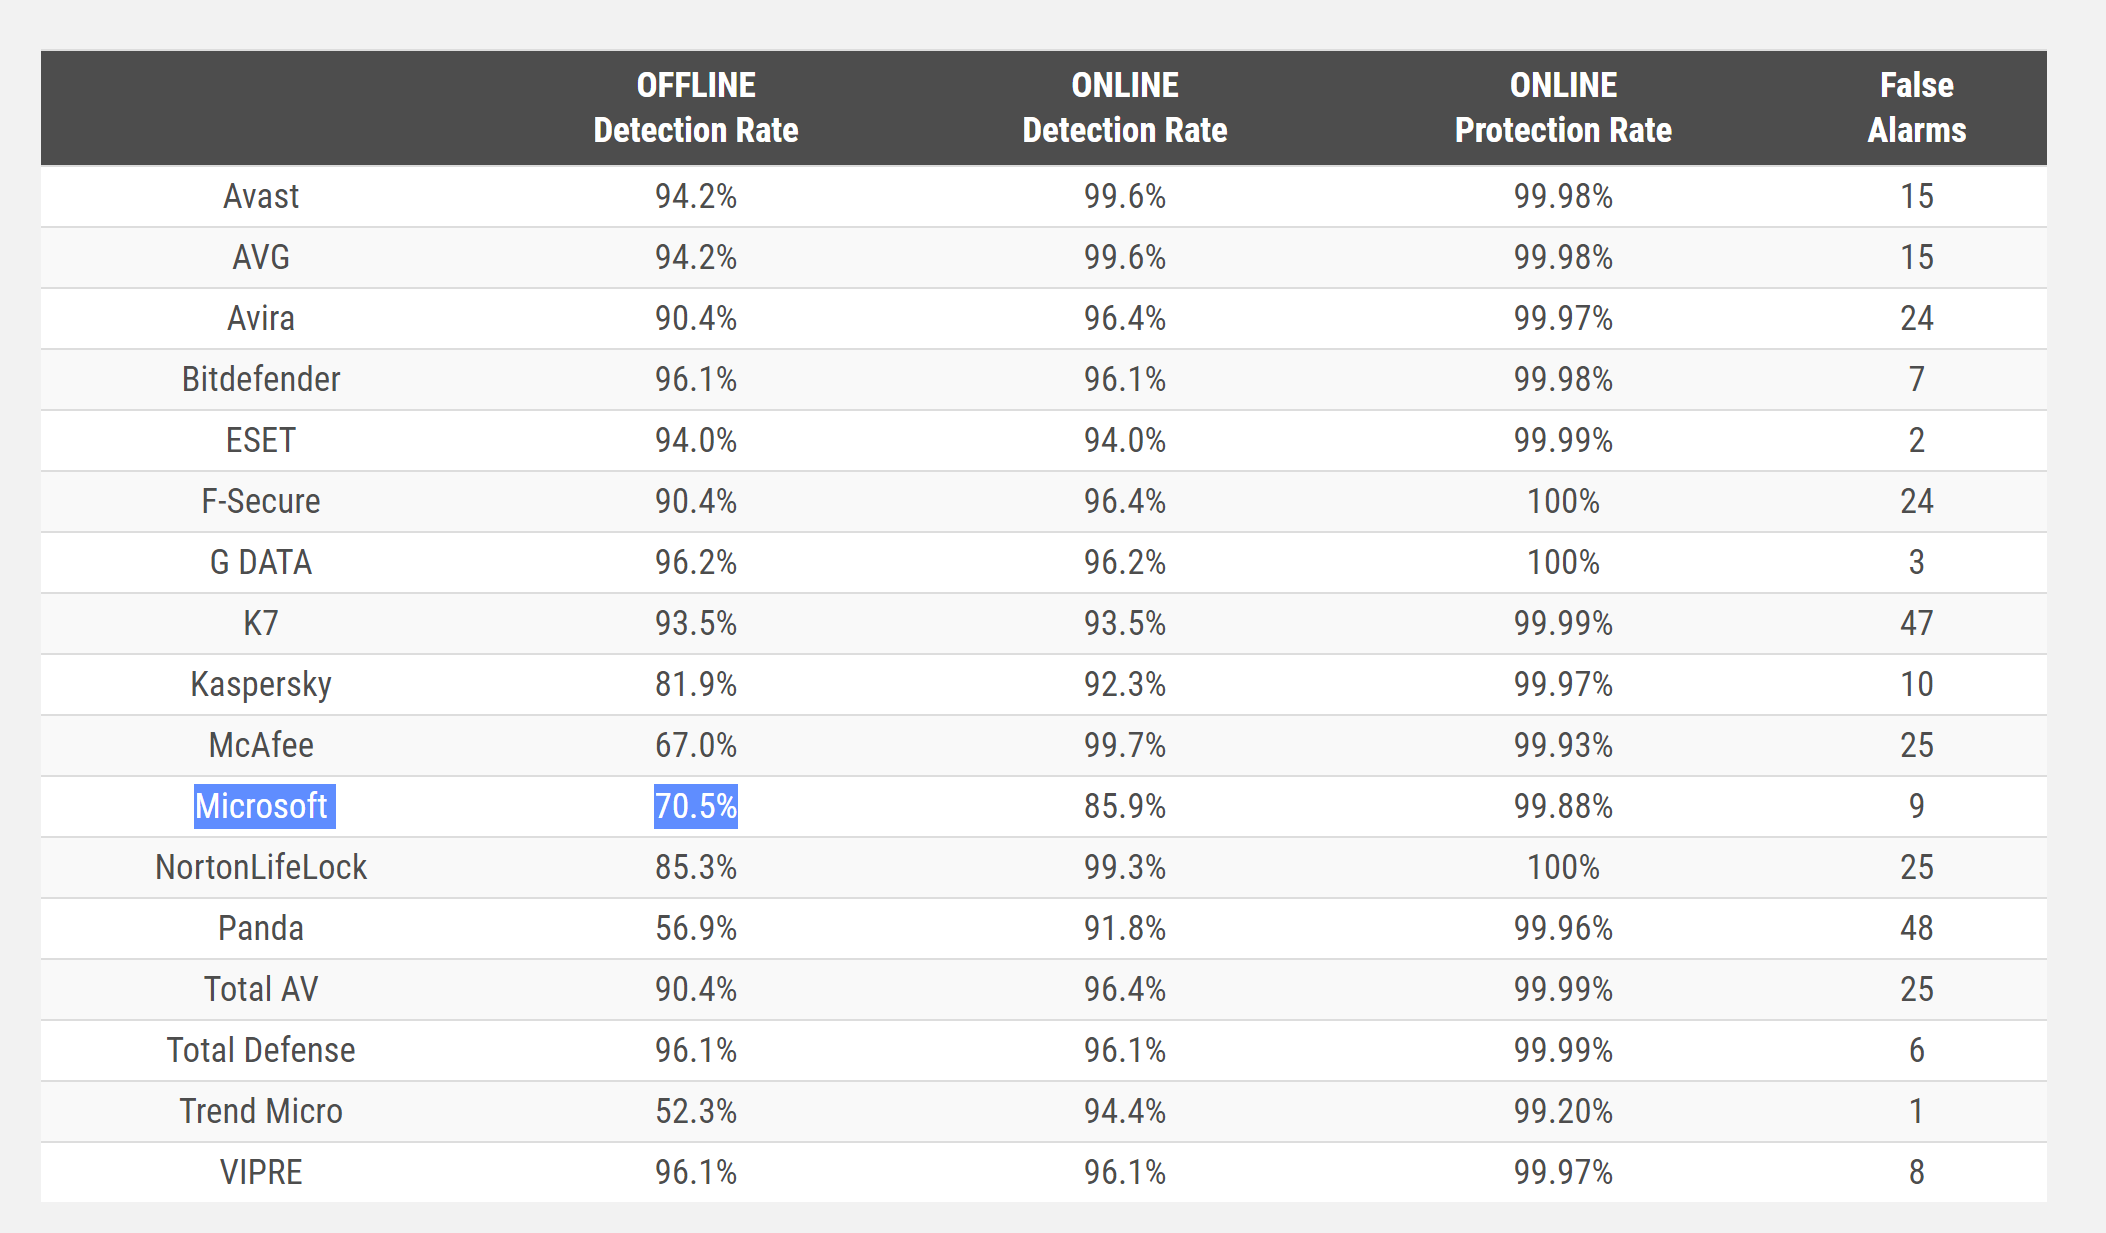This screenshot has width=2106, height=1233.
Task: Select K7's false alarms count of 47
Action: (1916, 623)
